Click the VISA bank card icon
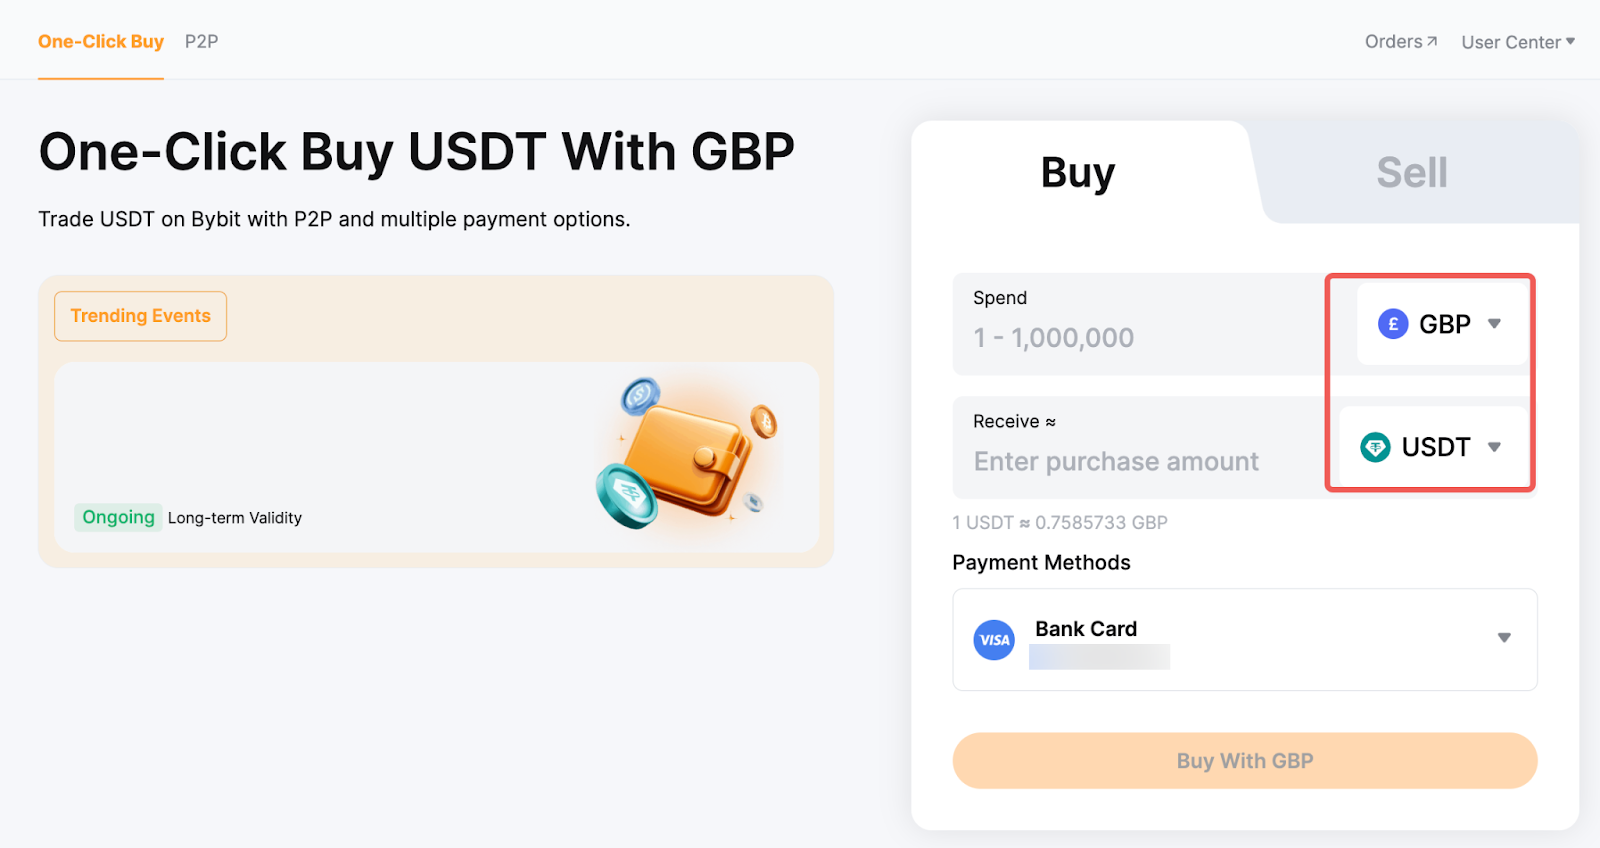This screenshot has width=1600, height=848. [x=994, y=640]
